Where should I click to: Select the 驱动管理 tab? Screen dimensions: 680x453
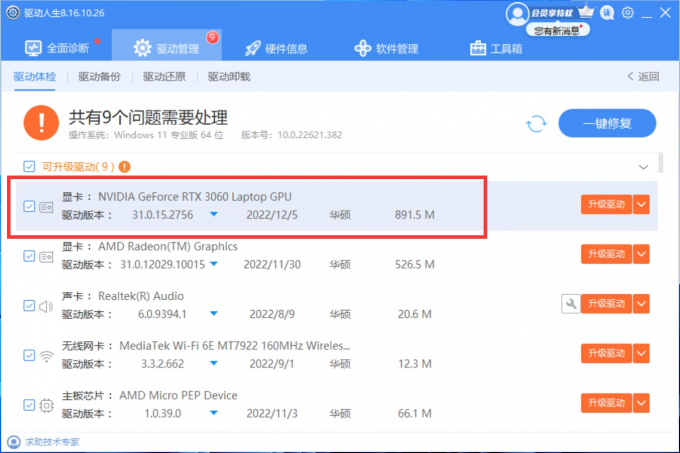(167, 45)
